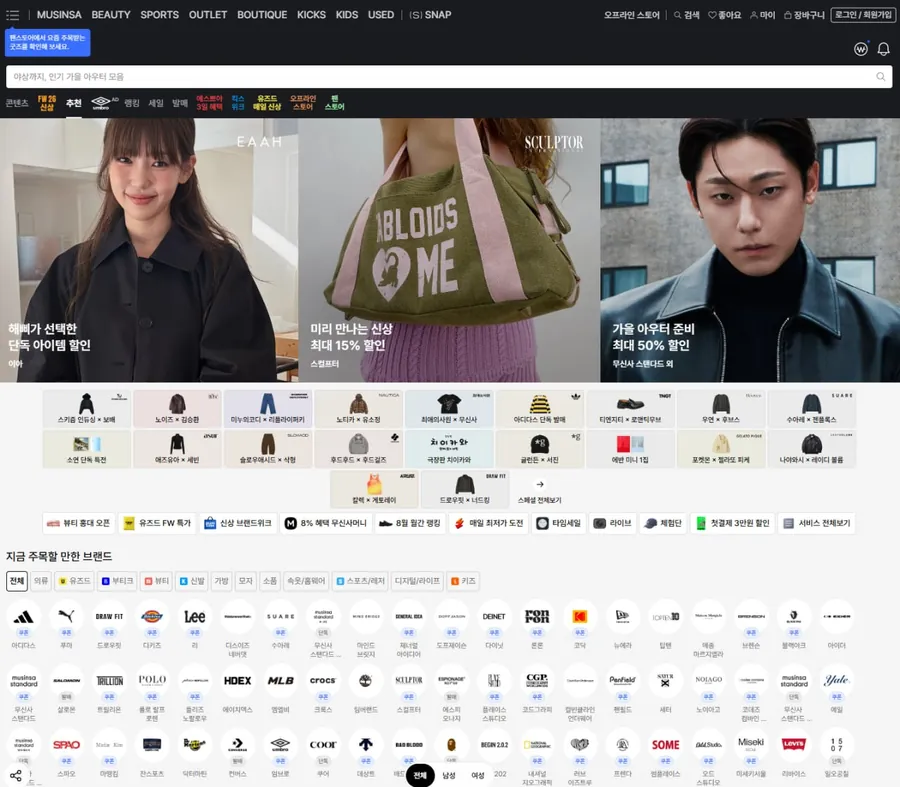Filter brands by 유즈드 chip

[75, 581]
